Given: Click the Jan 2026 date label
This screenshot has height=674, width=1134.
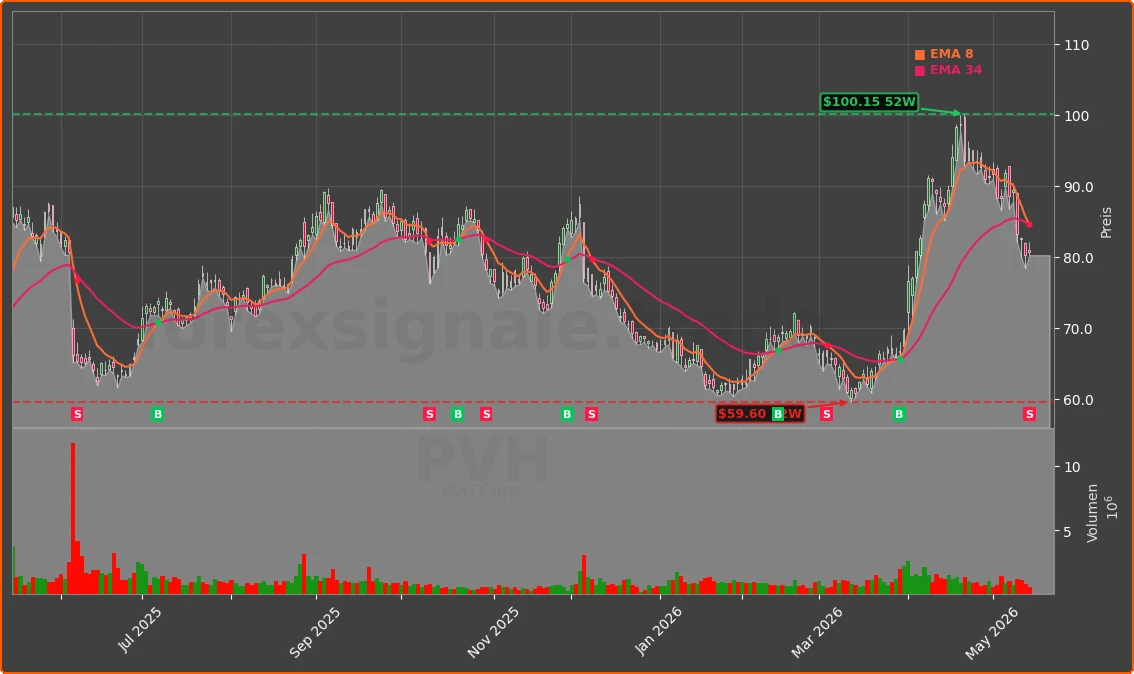Looking at the screenshot, I should (x=657, y=631).
